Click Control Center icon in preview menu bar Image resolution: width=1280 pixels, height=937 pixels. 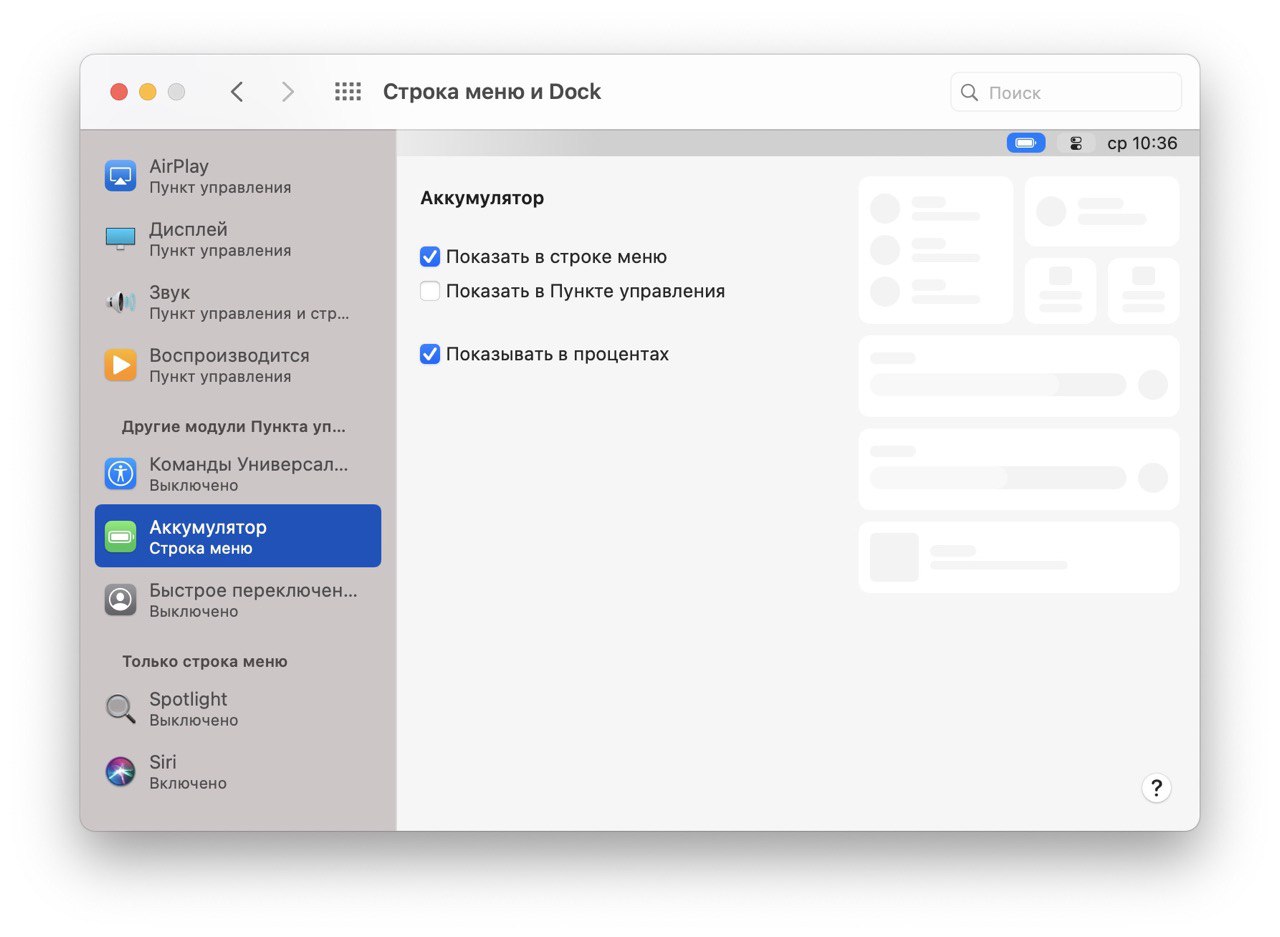click(1076, 143)
